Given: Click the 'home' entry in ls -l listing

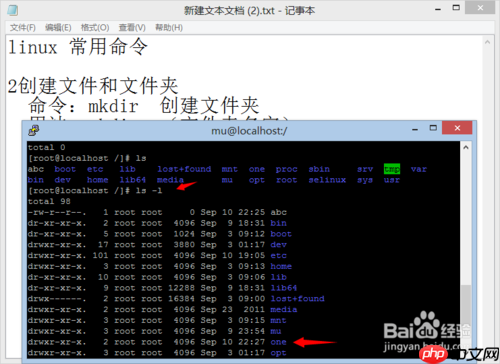Looking at the screenshot, I should (x=281, y=266).
